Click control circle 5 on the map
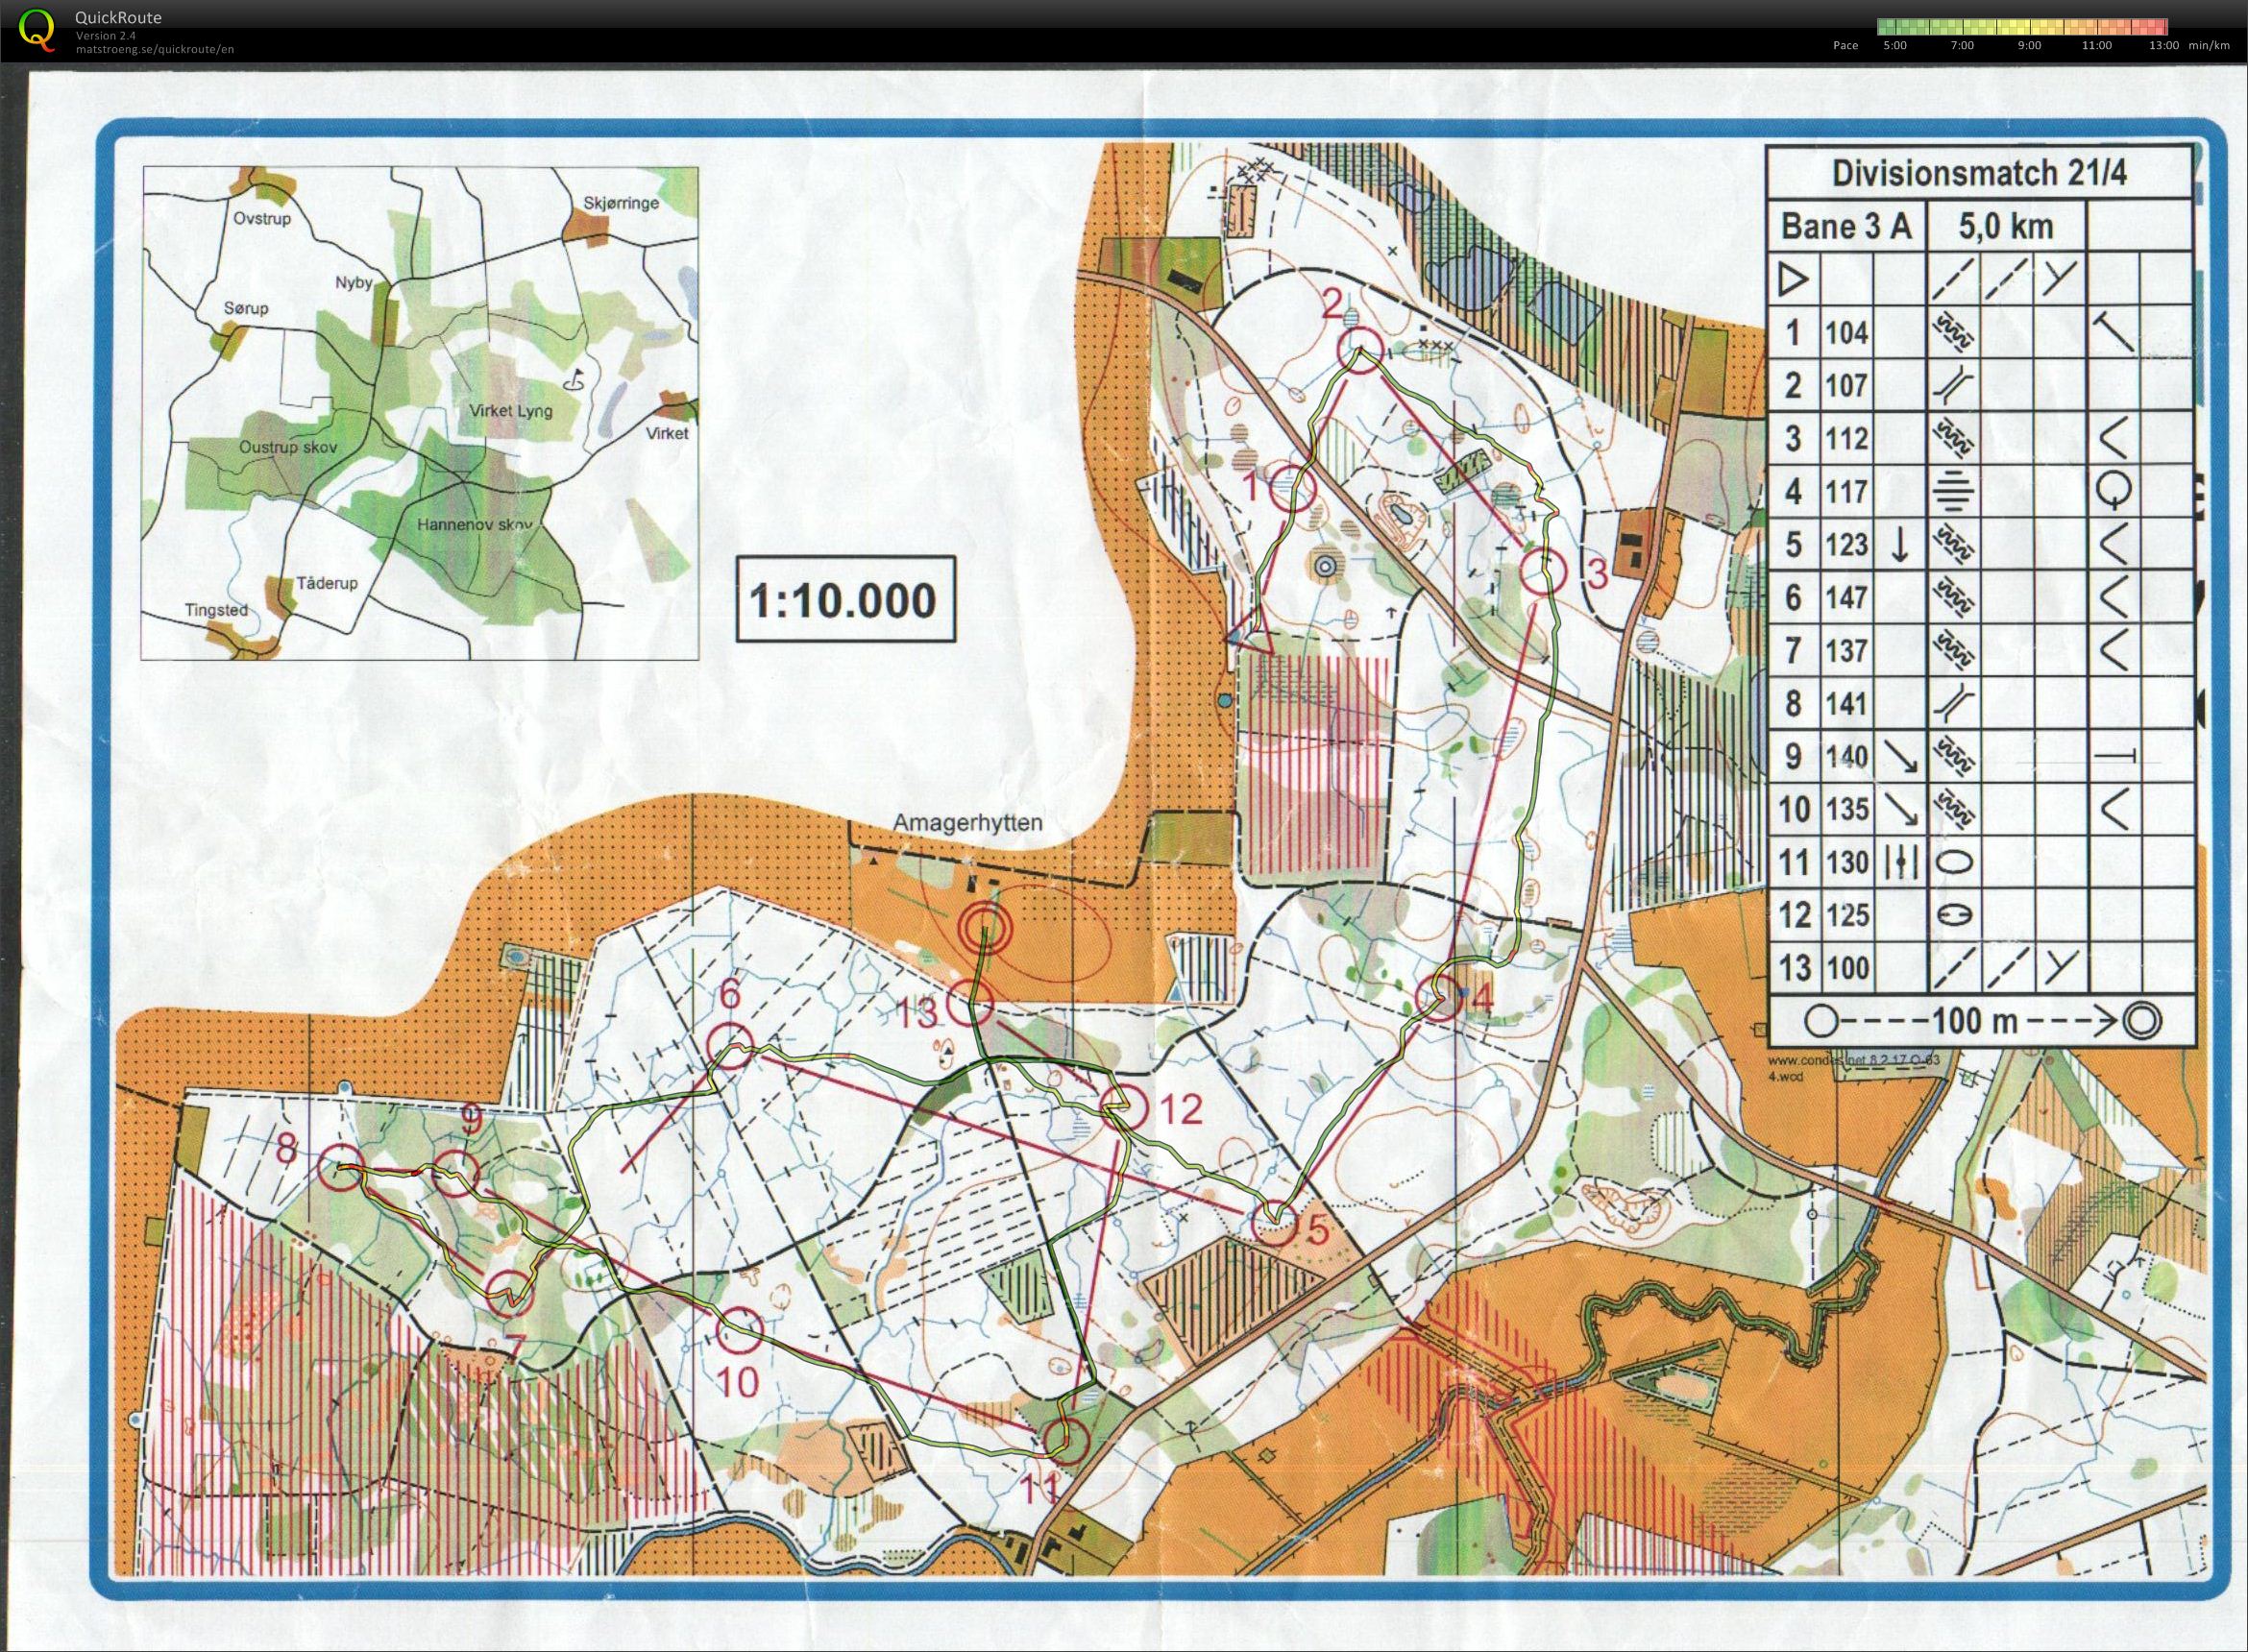The height and width of the screenshot is (1652, 2248). (x=1275, y=1223)
